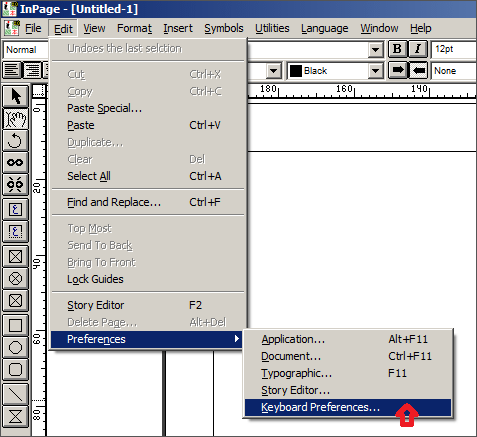Viewport: 477px width, 437px height.
Task: Click the vertical ruler at 20
Action: [x=37, y=188]
